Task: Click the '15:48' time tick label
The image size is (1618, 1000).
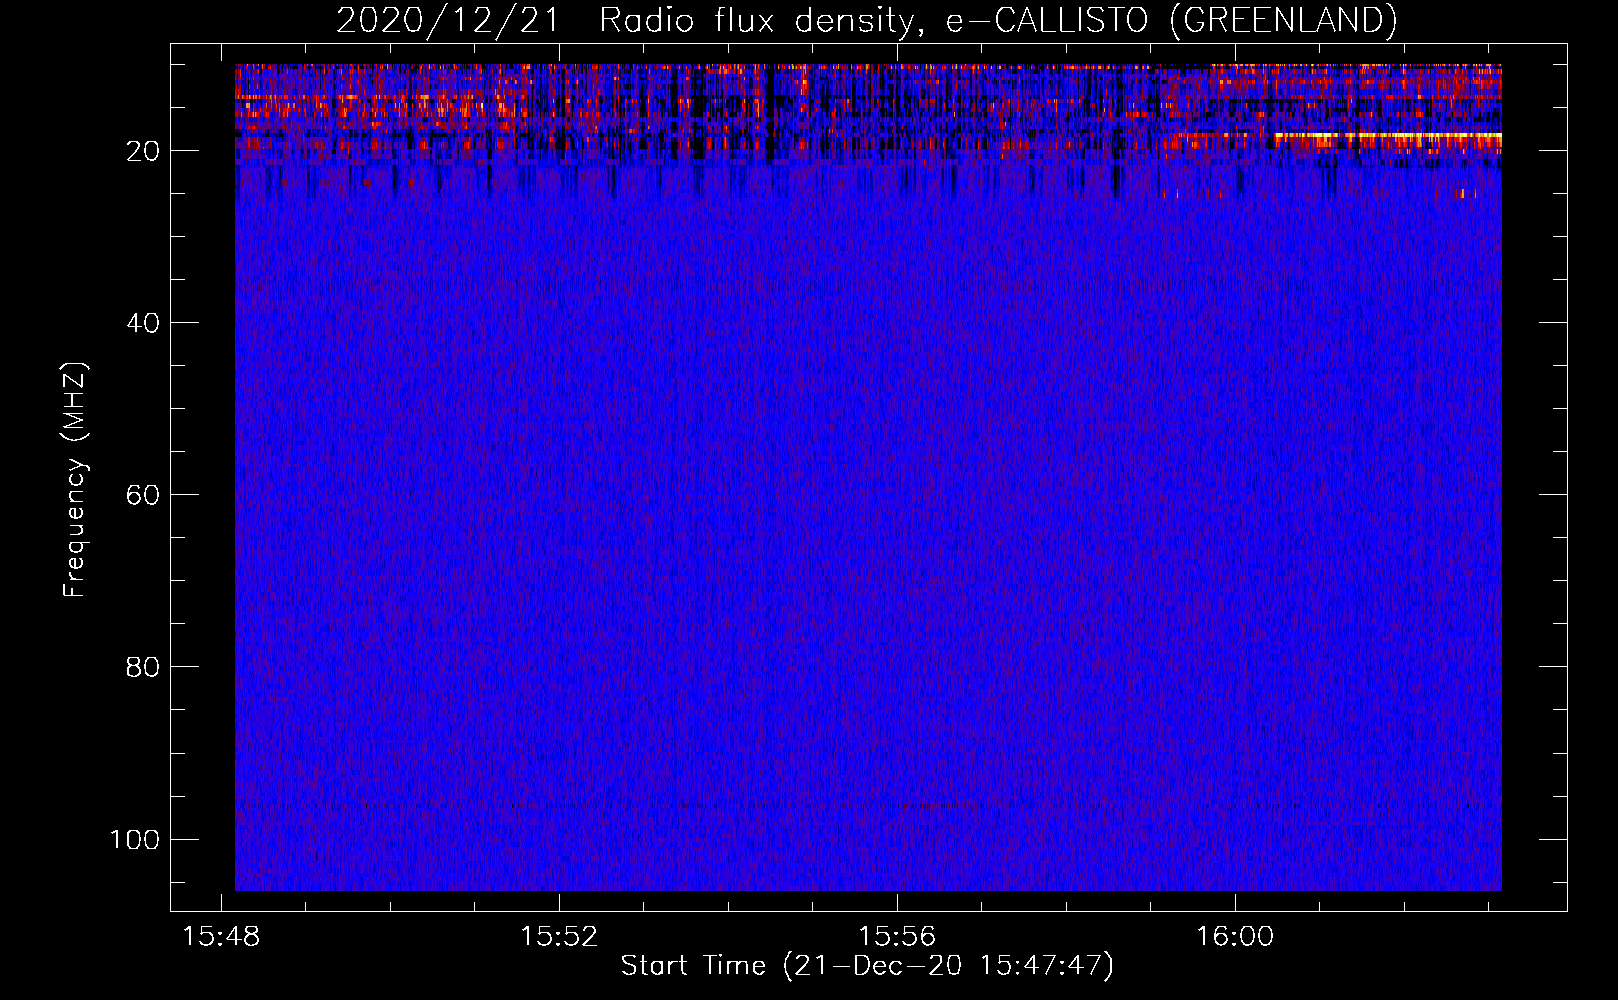Action: tap(221, 937)
